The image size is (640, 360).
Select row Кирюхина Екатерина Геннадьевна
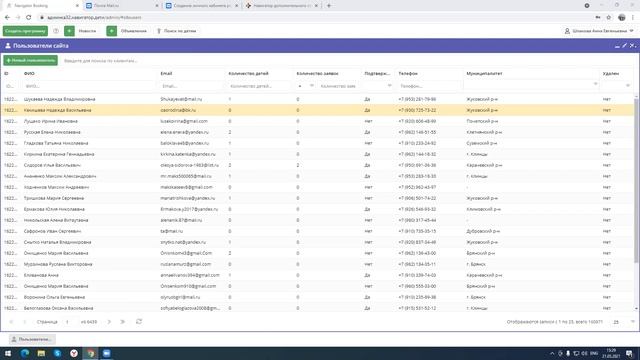[x=318, y=154]
